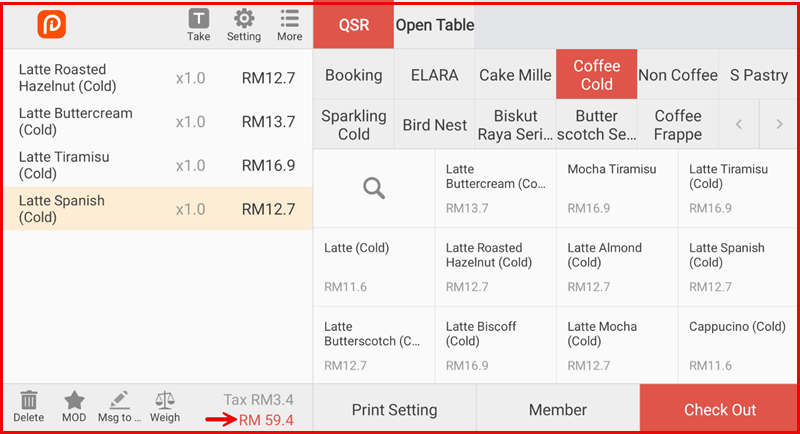Click the Member button
The height and width of the screenshot is (434, 800).
pos(557,410)
